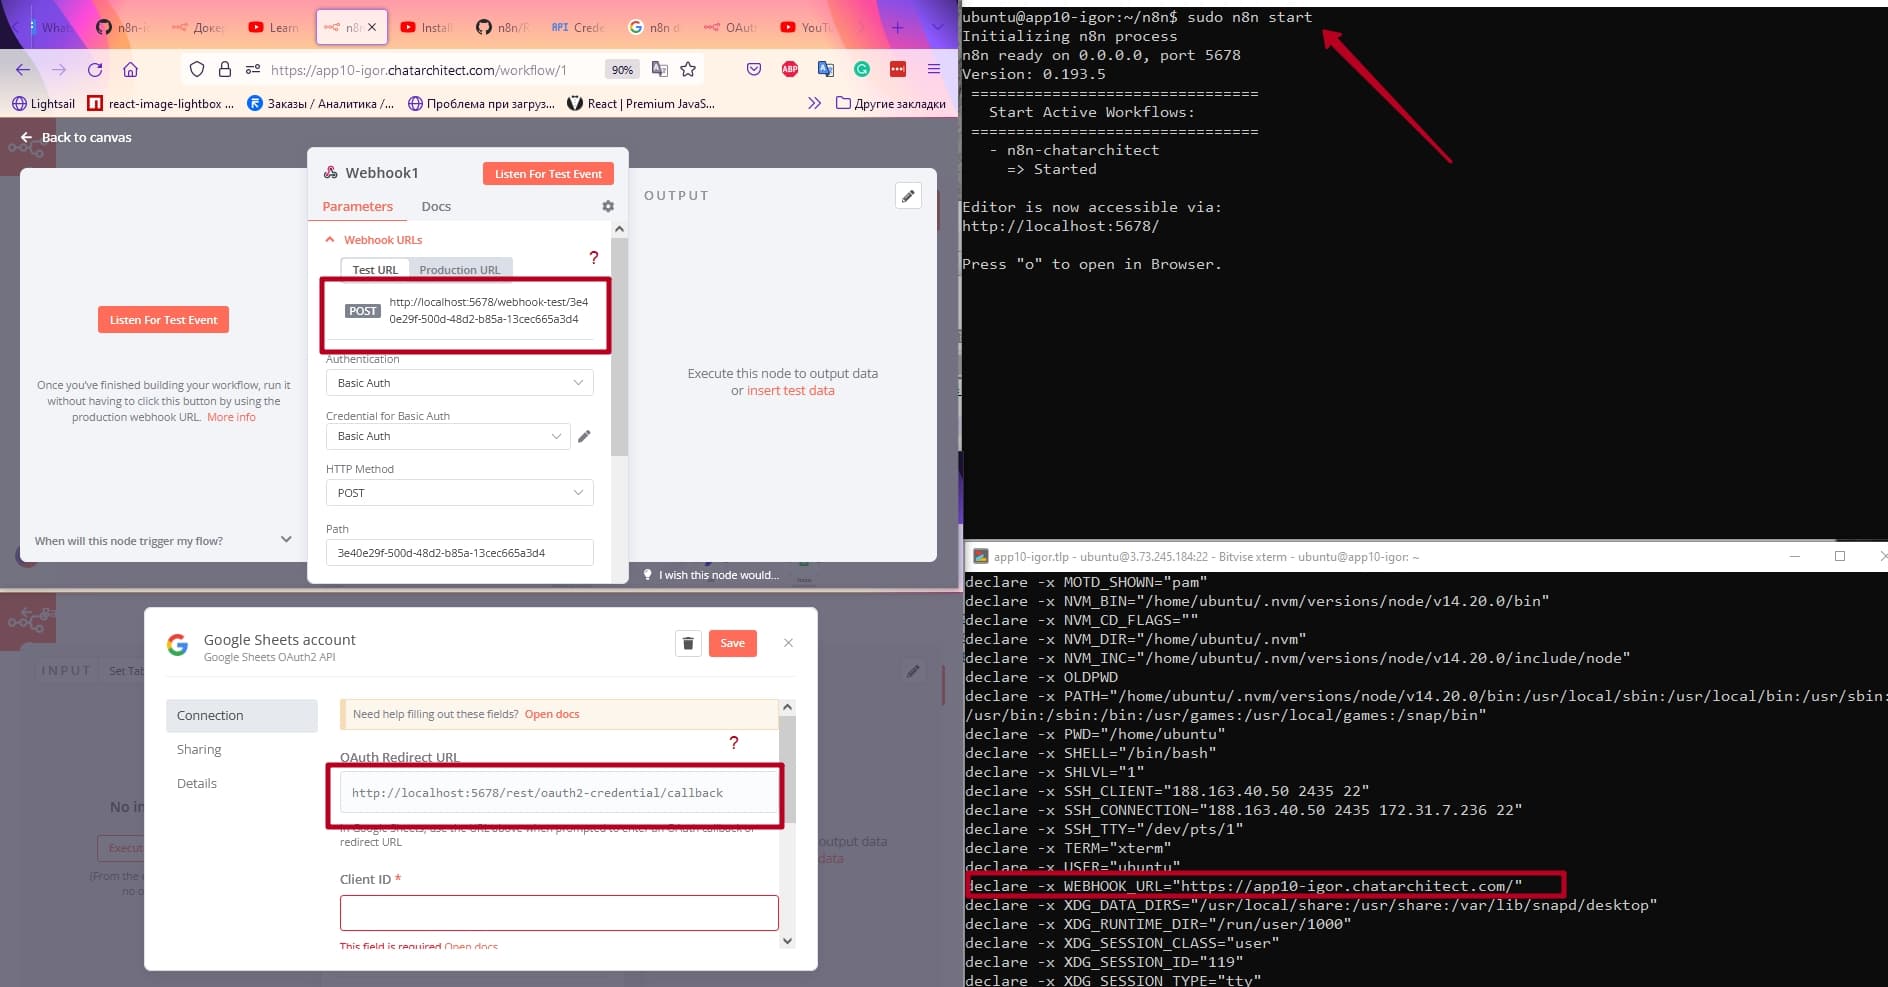1888x987 pixels.
Task: Switch to the 'Install' YouTube browser tab
Action: (x=425, y=27)
